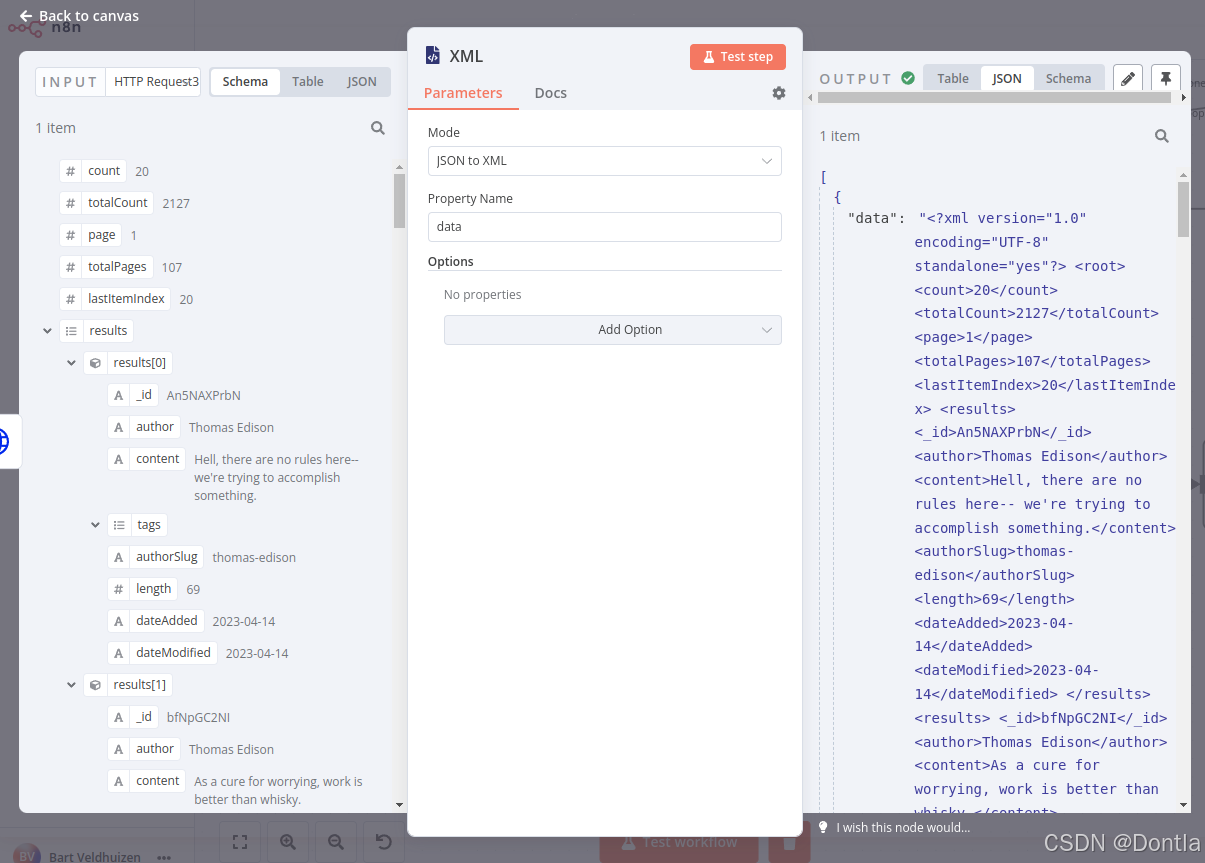Select the output Schema view tab
The height and width of the screenshot is (863, 1205).
tap(1068, 78)
